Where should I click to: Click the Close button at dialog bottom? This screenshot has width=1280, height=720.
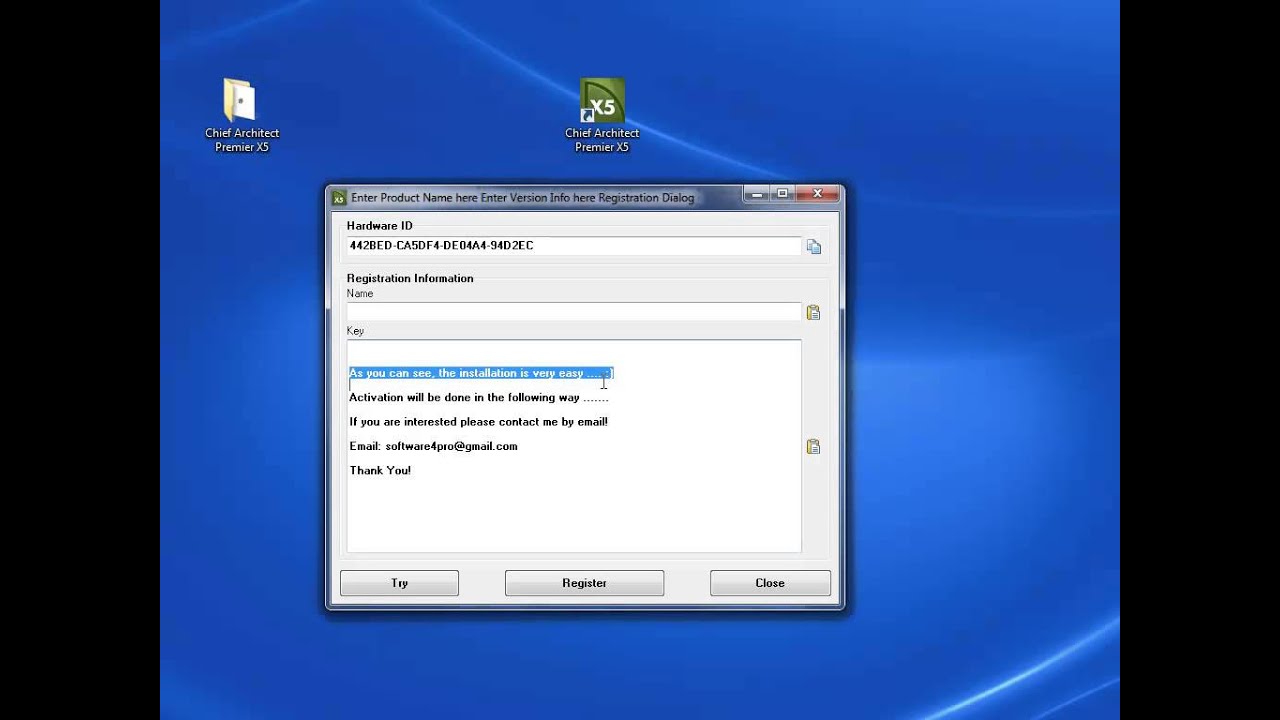coord(770,583)
